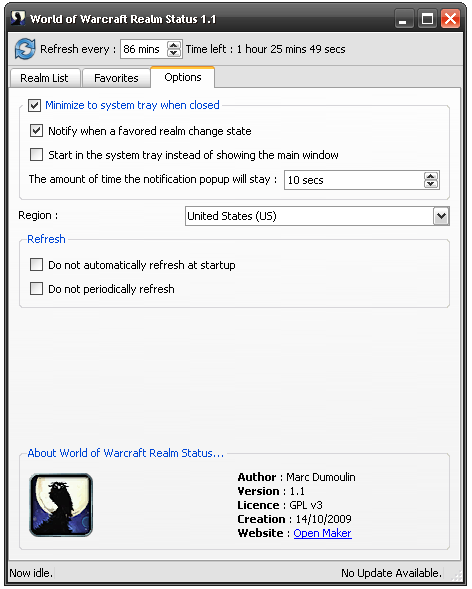Close the World of Warcraft Realm Status window
The width and height of the screenshot is (472, 589).
(x=451, y=19)
